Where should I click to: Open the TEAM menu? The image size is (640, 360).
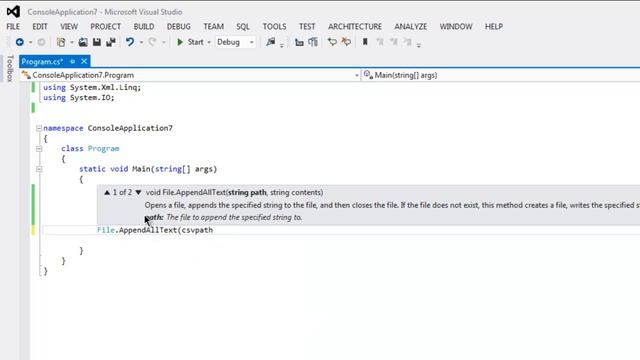[213, 27]
